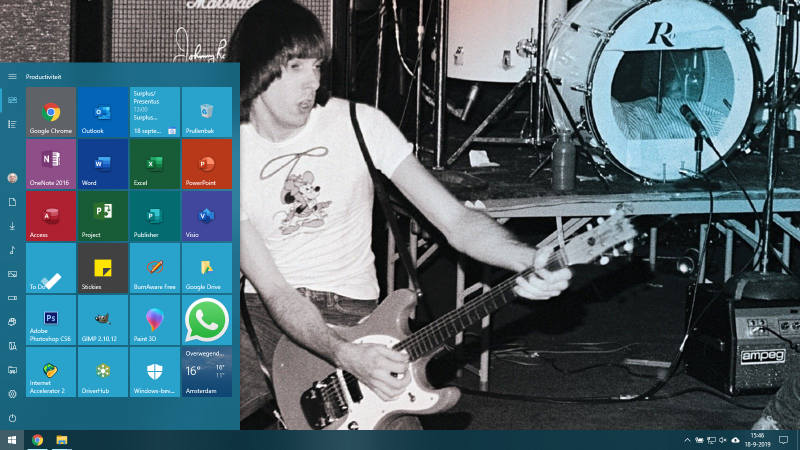Launch the Stickies tile
The height and width of the screenshot is (450, 800).
pos(103,268)
